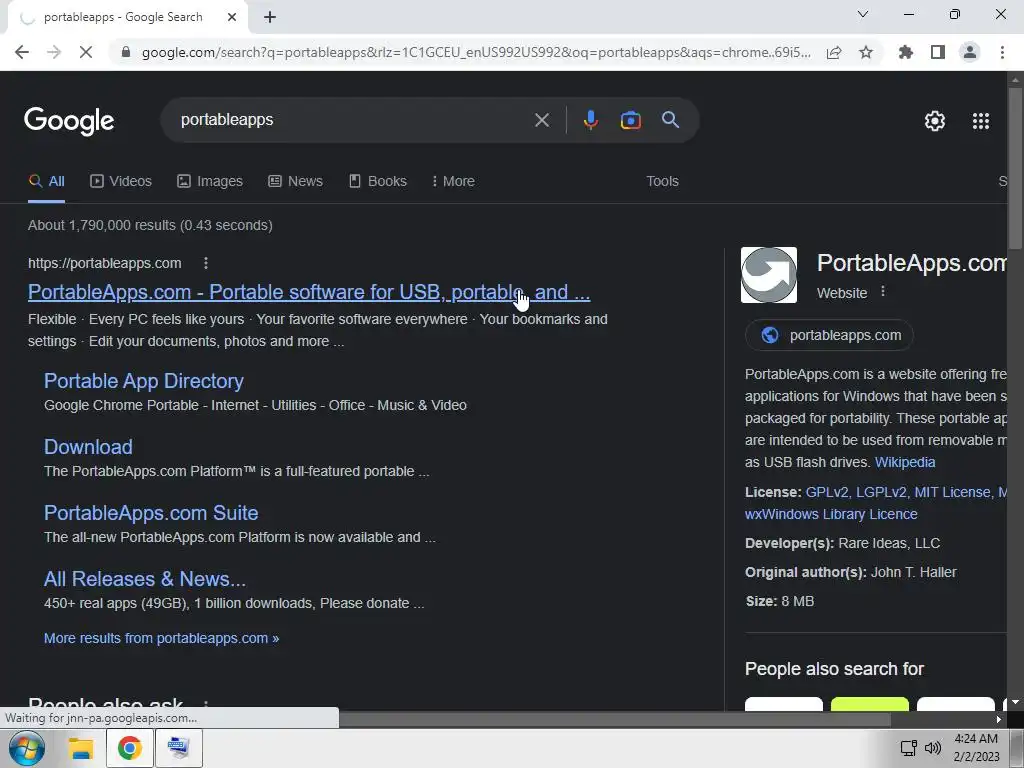This screenshot has height=768, width=1024.
Task: Switch to the News tab
Action: pos(295,182)
